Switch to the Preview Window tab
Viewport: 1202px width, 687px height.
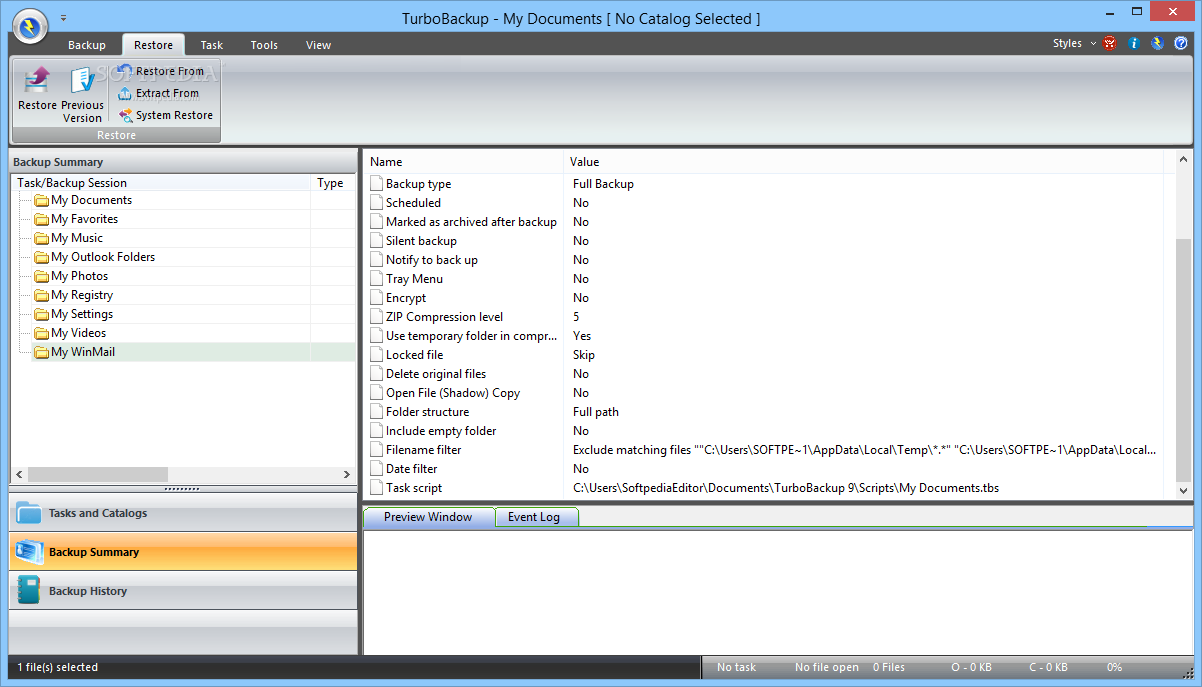point(428,517)
